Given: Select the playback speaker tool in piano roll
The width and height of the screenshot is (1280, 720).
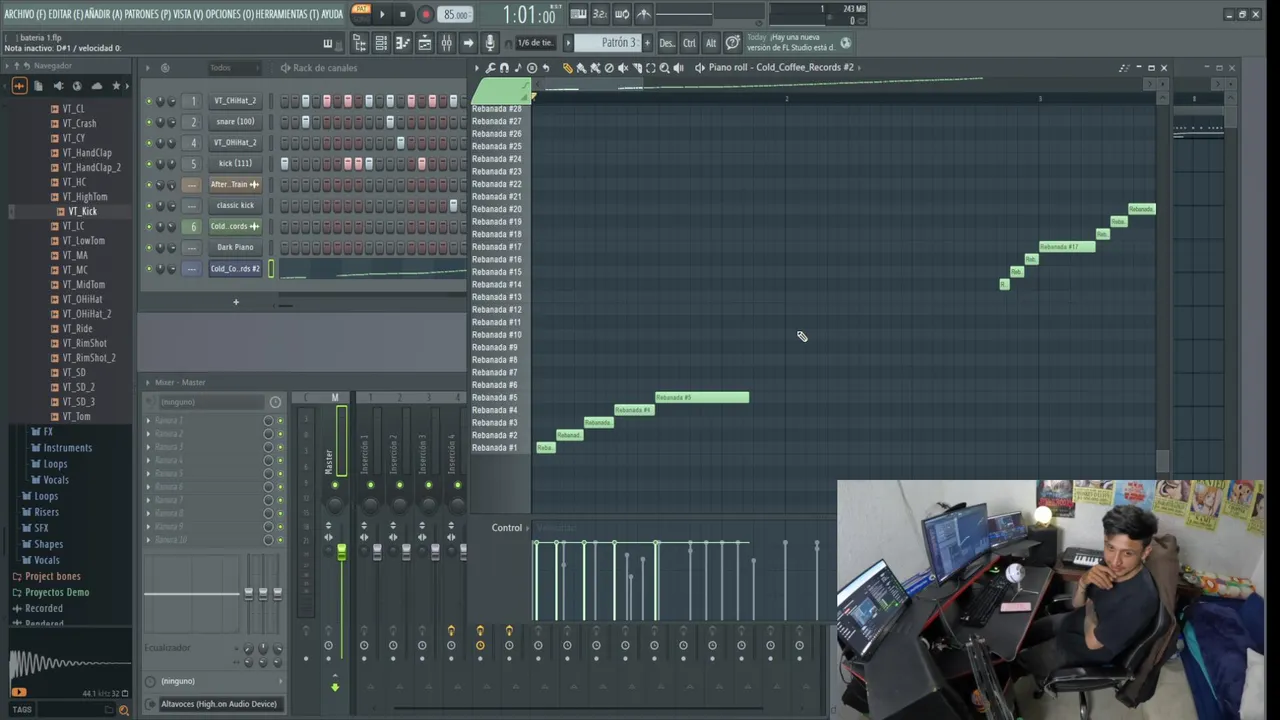Looking at the screenshot, I should click(678, 68).
